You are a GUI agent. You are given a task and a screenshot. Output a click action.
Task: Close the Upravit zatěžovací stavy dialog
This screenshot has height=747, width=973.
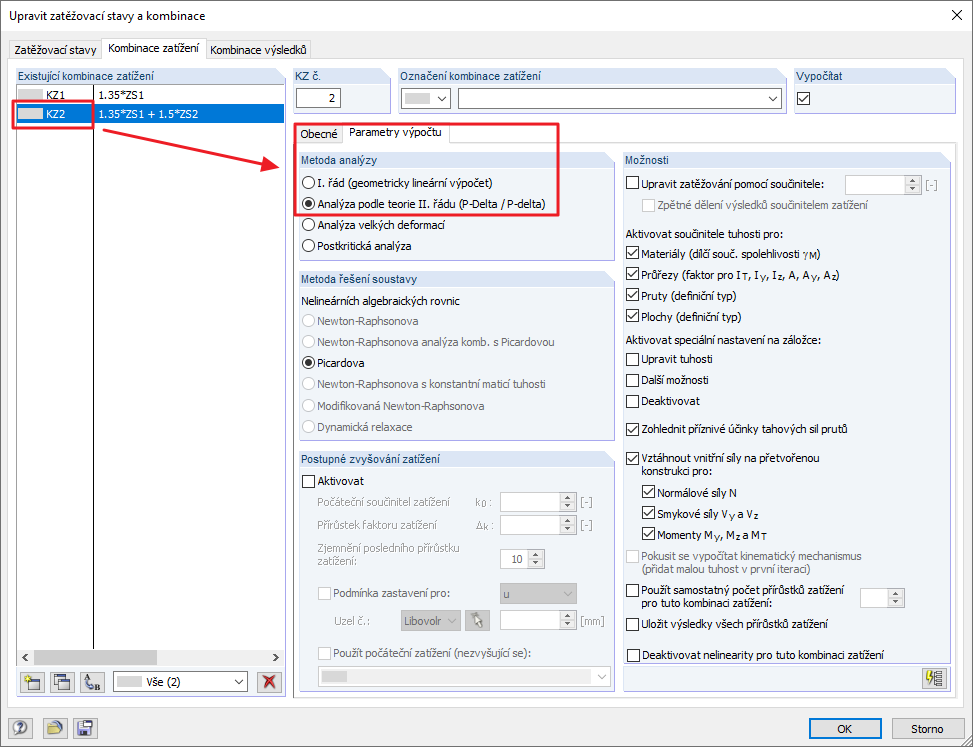pos(956,16)
